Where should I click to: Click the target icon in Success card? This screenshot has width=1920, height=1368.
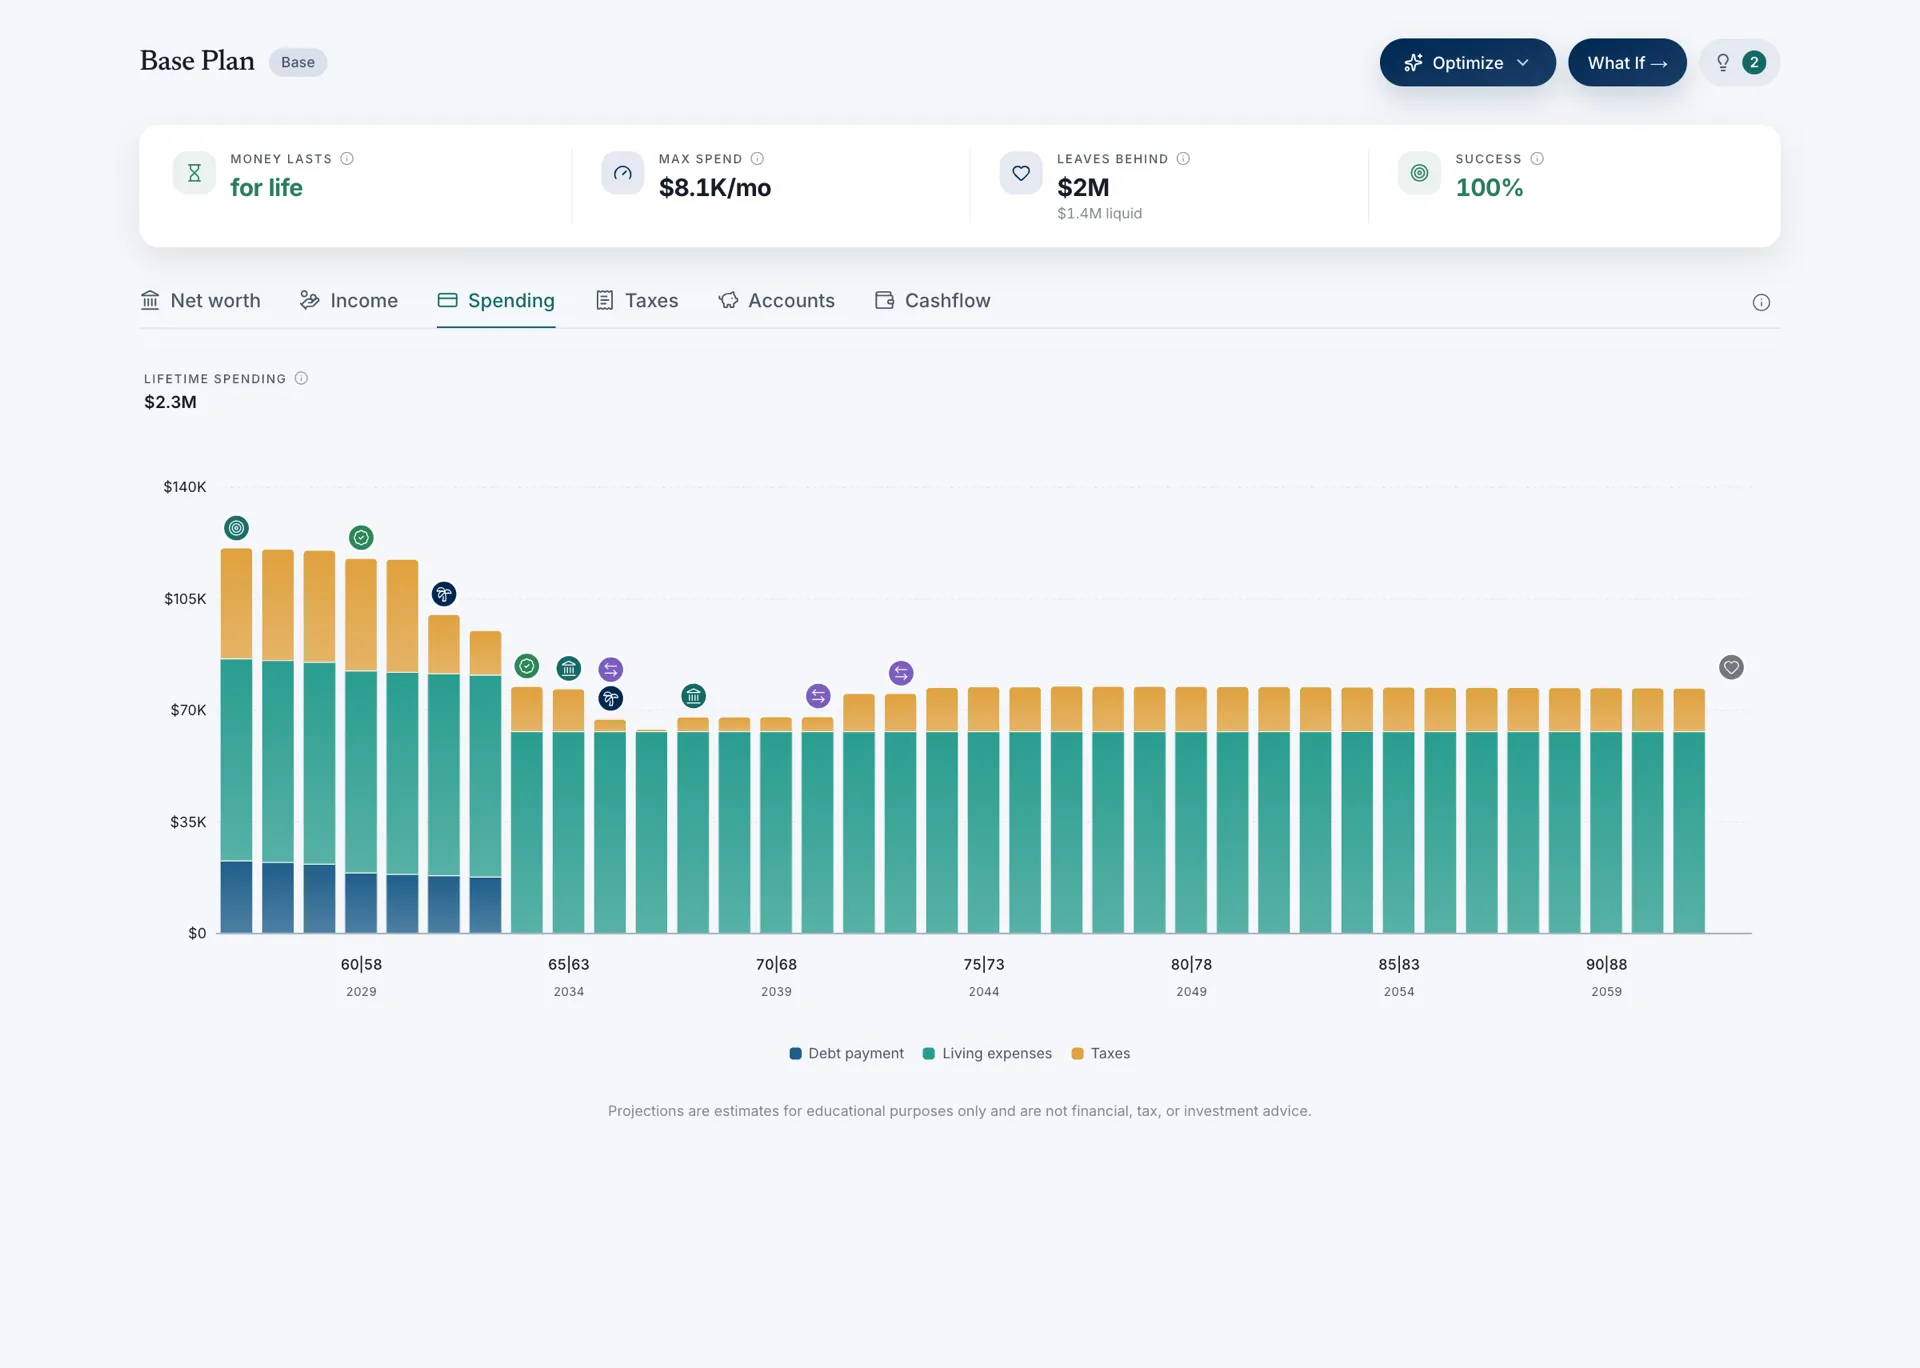pyautogui.click(x=1419, y=173)
